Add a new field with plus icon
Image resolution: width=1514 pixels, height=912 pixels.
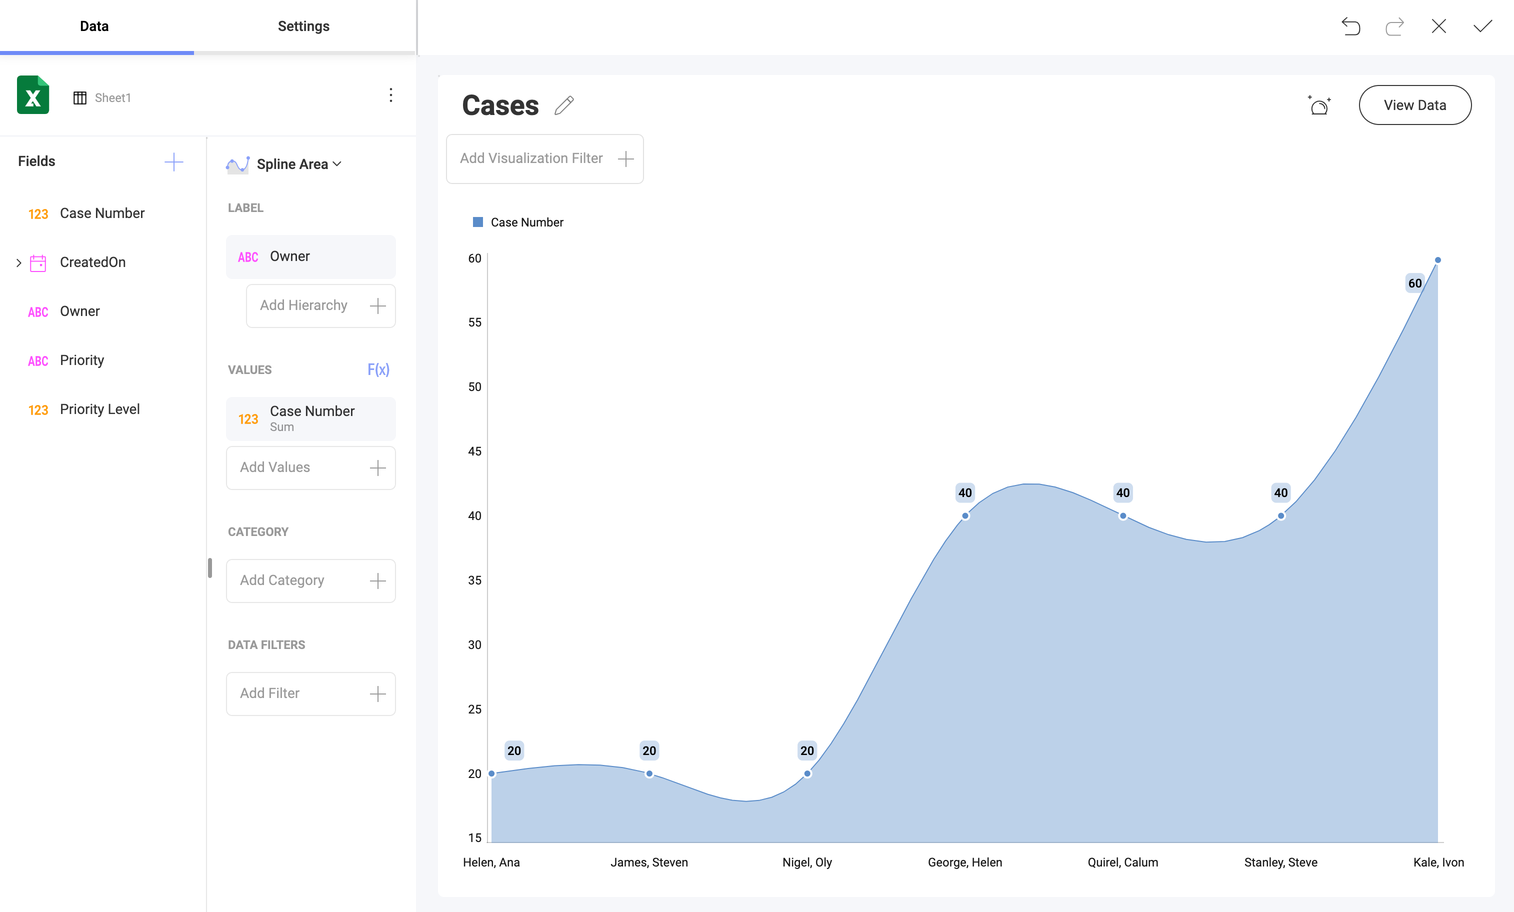174,162
